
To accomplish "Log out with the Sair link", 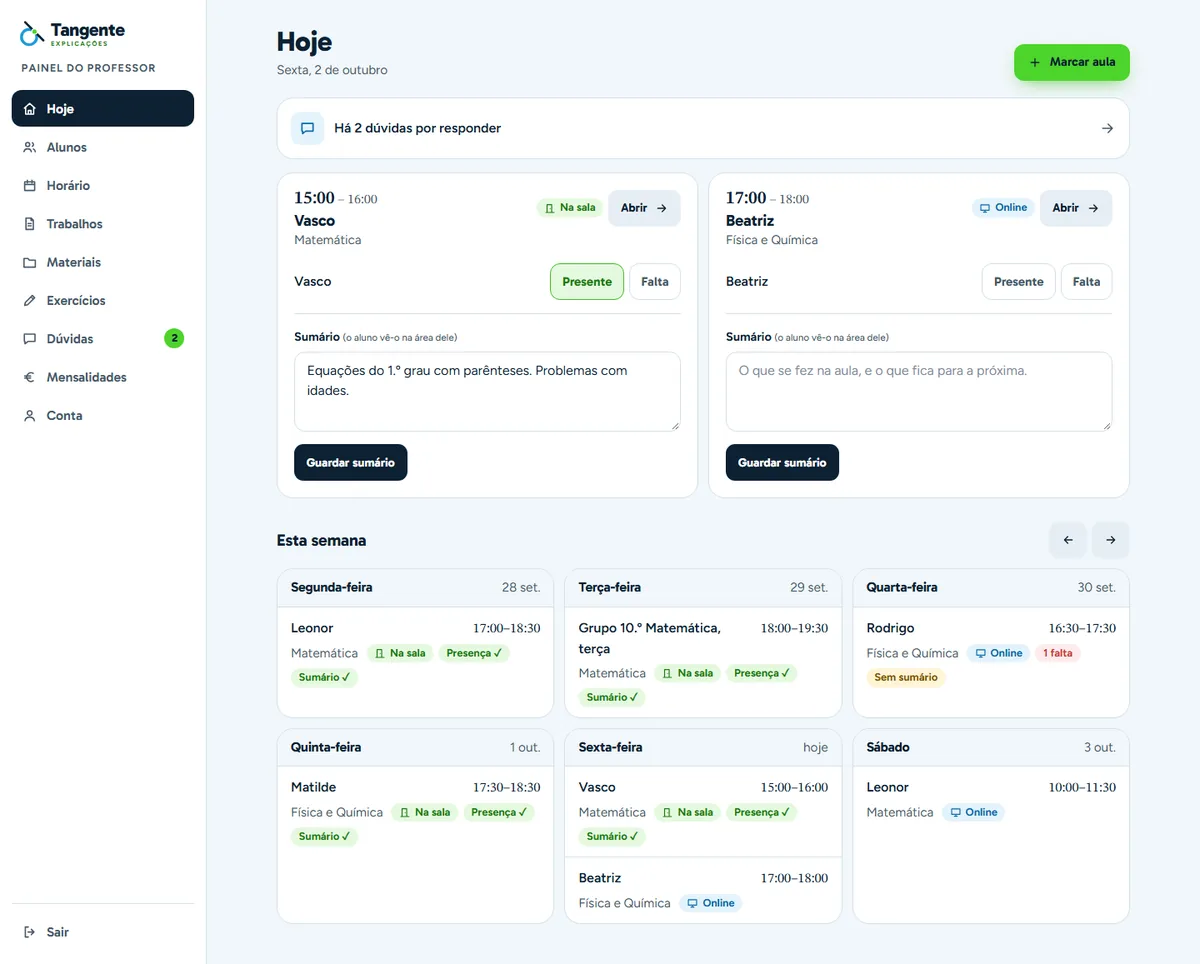I will [x=103, y=932].
